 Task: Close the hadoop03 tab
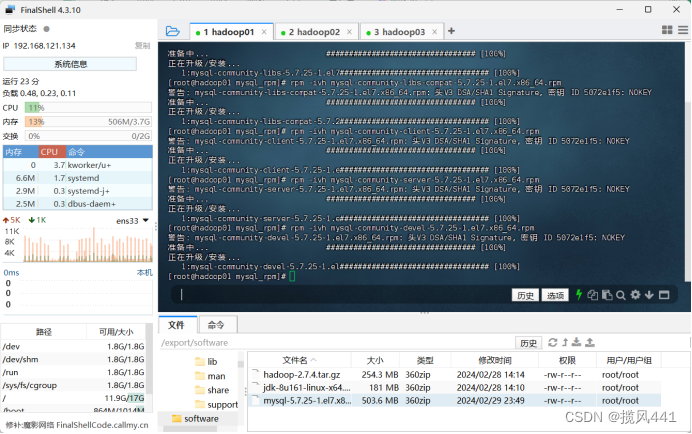point(434,32)
